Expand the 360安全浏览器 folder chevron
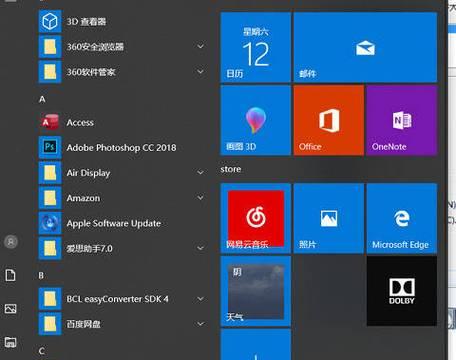Screen dimensions: 456x360 (x=201, y=46)
